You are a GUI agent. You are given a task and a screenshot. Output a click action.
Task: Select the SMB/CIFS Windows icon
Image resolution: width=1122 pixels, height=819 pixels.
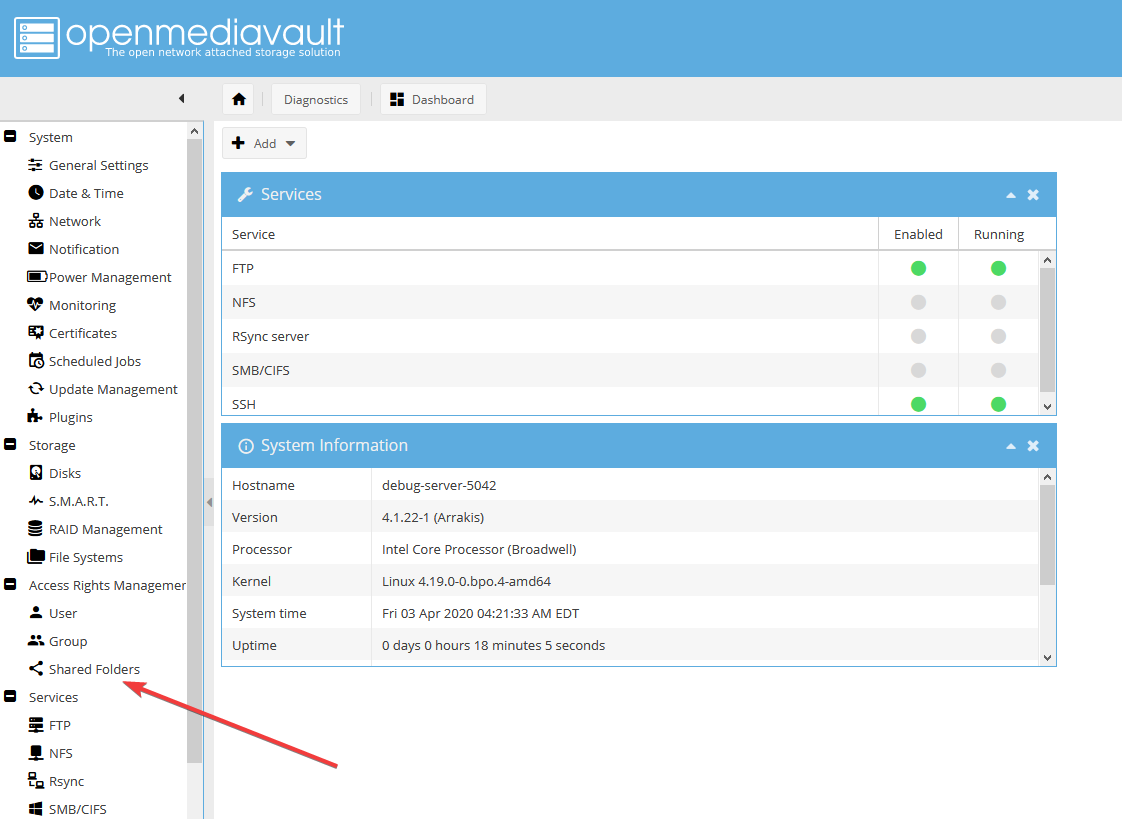pos(36,809)
